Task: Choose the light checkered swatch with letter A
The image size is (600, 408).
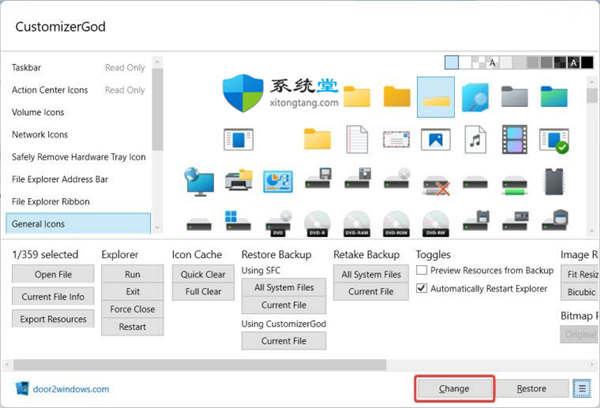Action: click(x=492, y=62)
